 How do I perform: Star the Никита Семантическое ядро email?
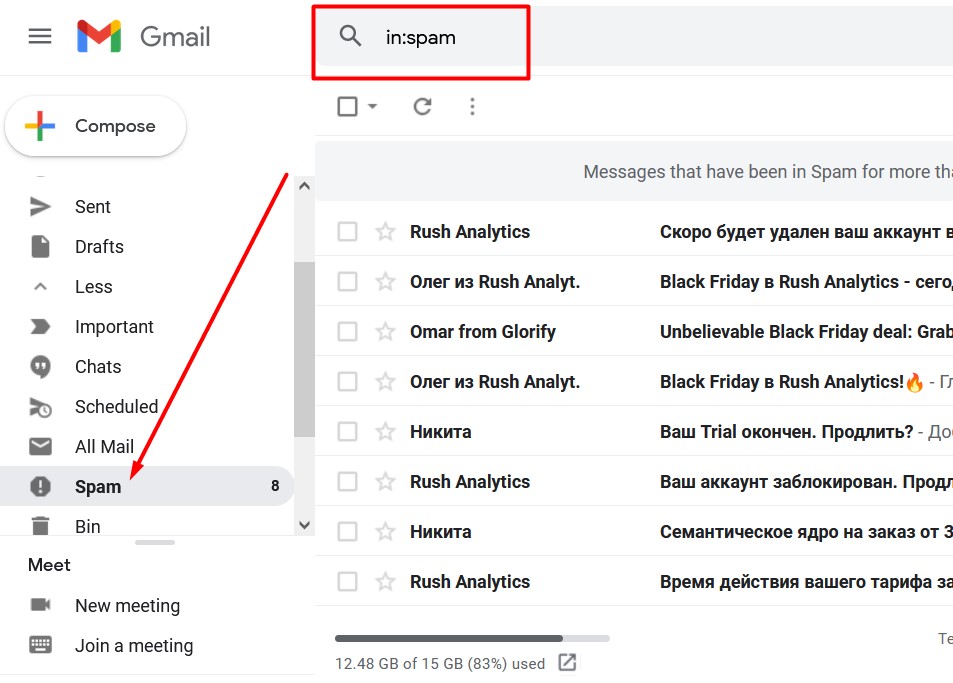[x=385, y=532]
